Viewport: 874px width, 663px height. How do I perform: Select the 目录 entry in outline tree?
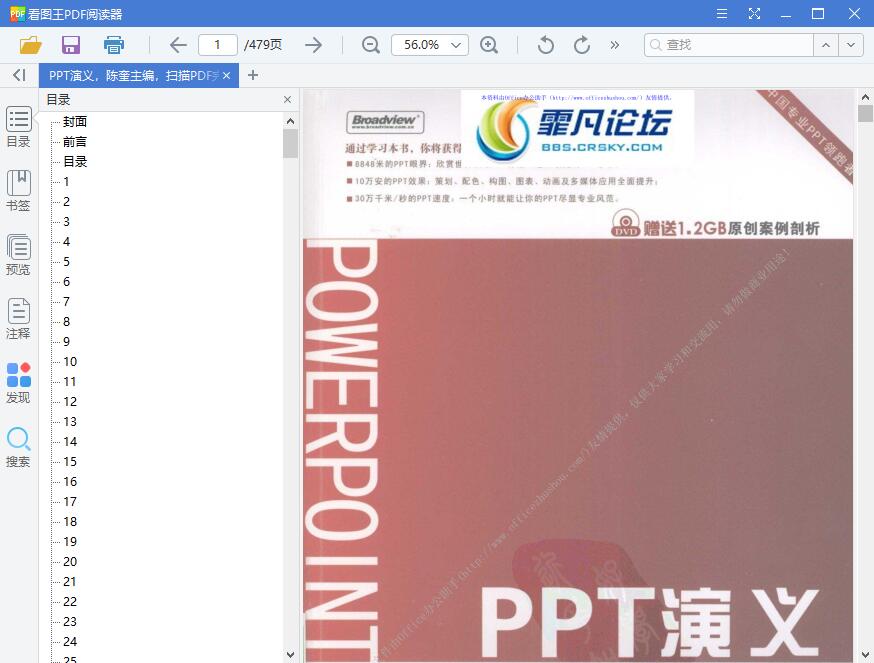75,162
